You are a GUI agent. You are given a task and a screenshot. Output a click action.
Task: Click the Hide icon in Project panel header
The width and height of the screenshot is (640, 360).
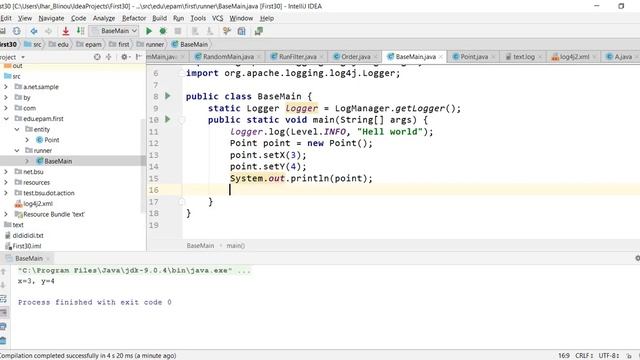[x=138, y=57]
